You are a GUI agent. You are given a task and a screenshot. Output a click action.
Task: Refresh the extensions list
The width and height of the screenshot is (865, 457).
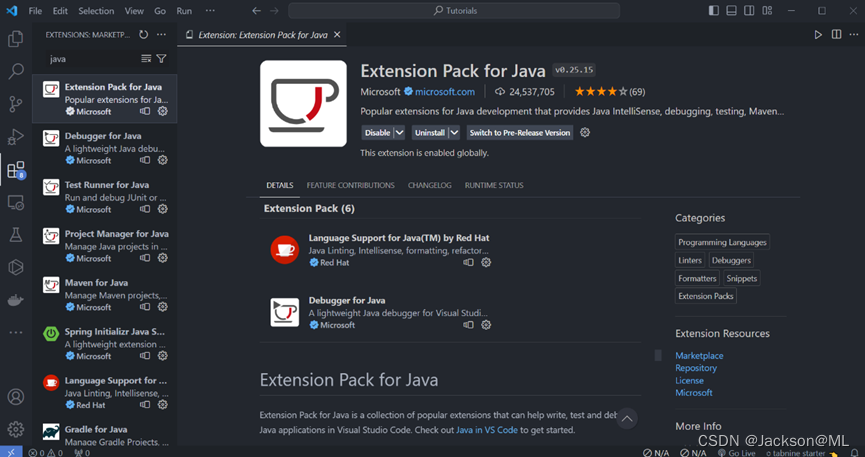tap(143, 35)
